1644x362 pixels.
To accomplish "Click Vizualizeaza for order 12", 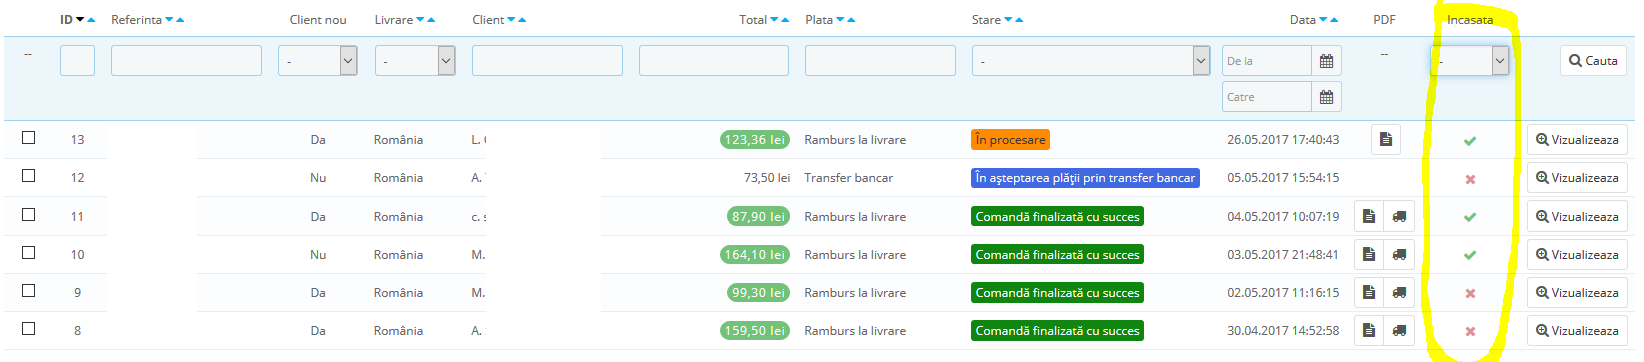I will pos(1577,178).
